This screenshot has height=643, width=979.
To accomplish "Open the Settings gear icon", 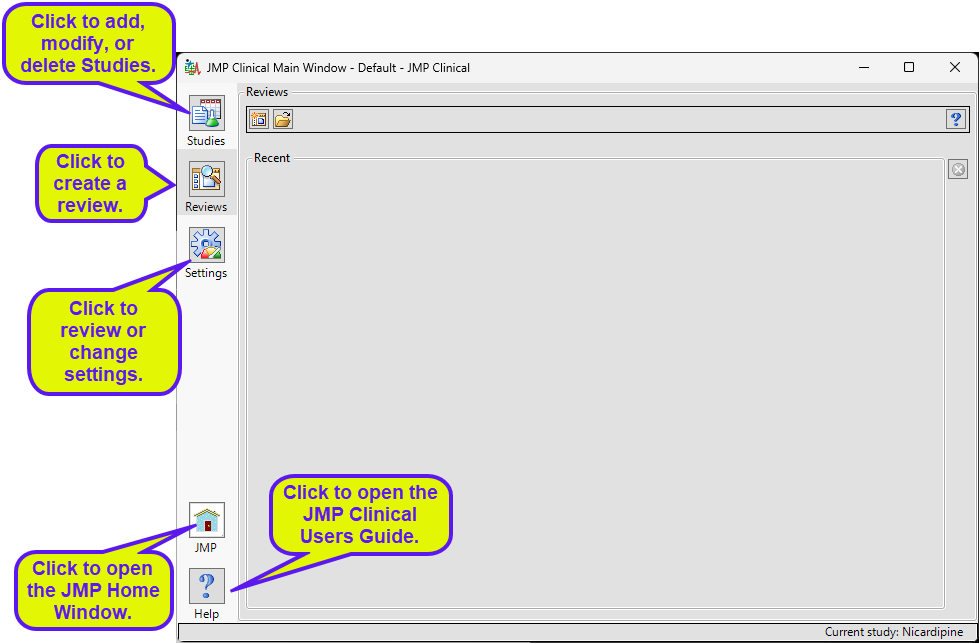I will coord(207,245).
